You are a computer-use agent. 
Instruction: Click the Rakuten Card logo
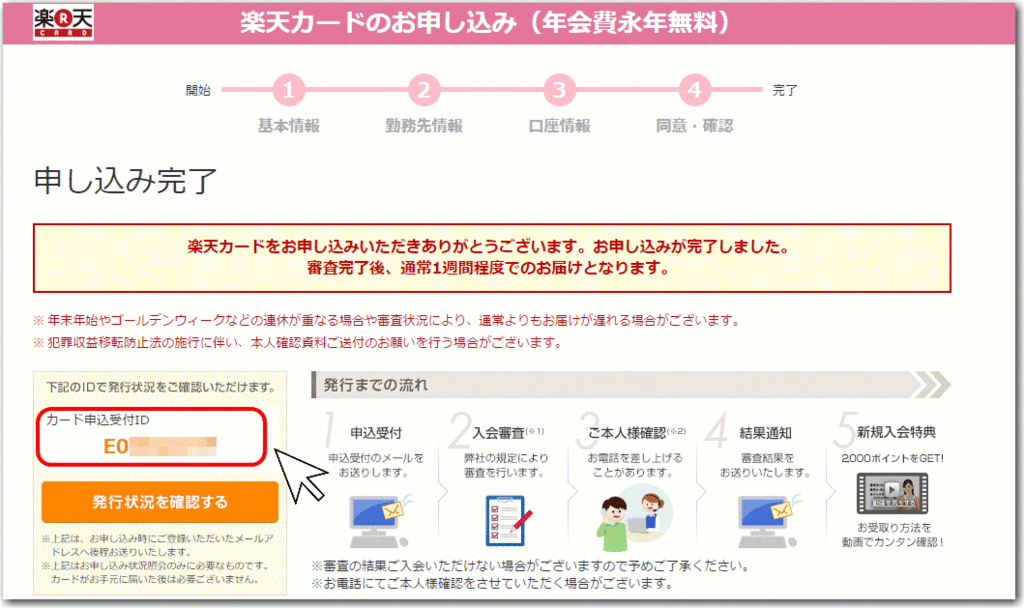(63, 22)
